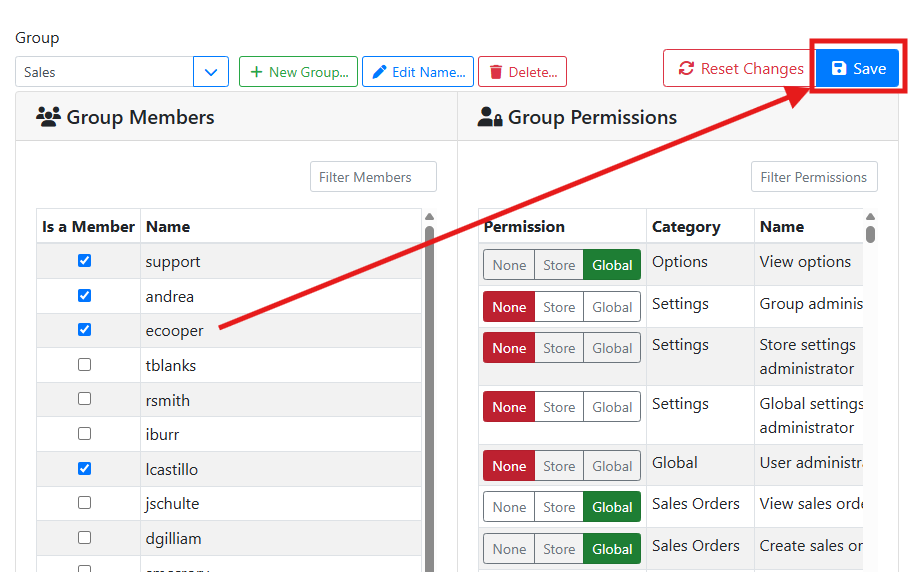Click the Save button with disk icon
Viewport: 917px width, 572px height.
[x=858, y=69]
